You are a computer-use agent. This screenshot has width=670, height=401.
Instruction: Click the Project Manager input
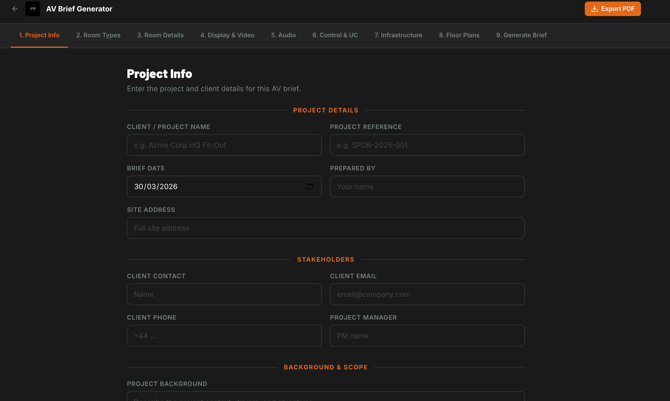427,336
